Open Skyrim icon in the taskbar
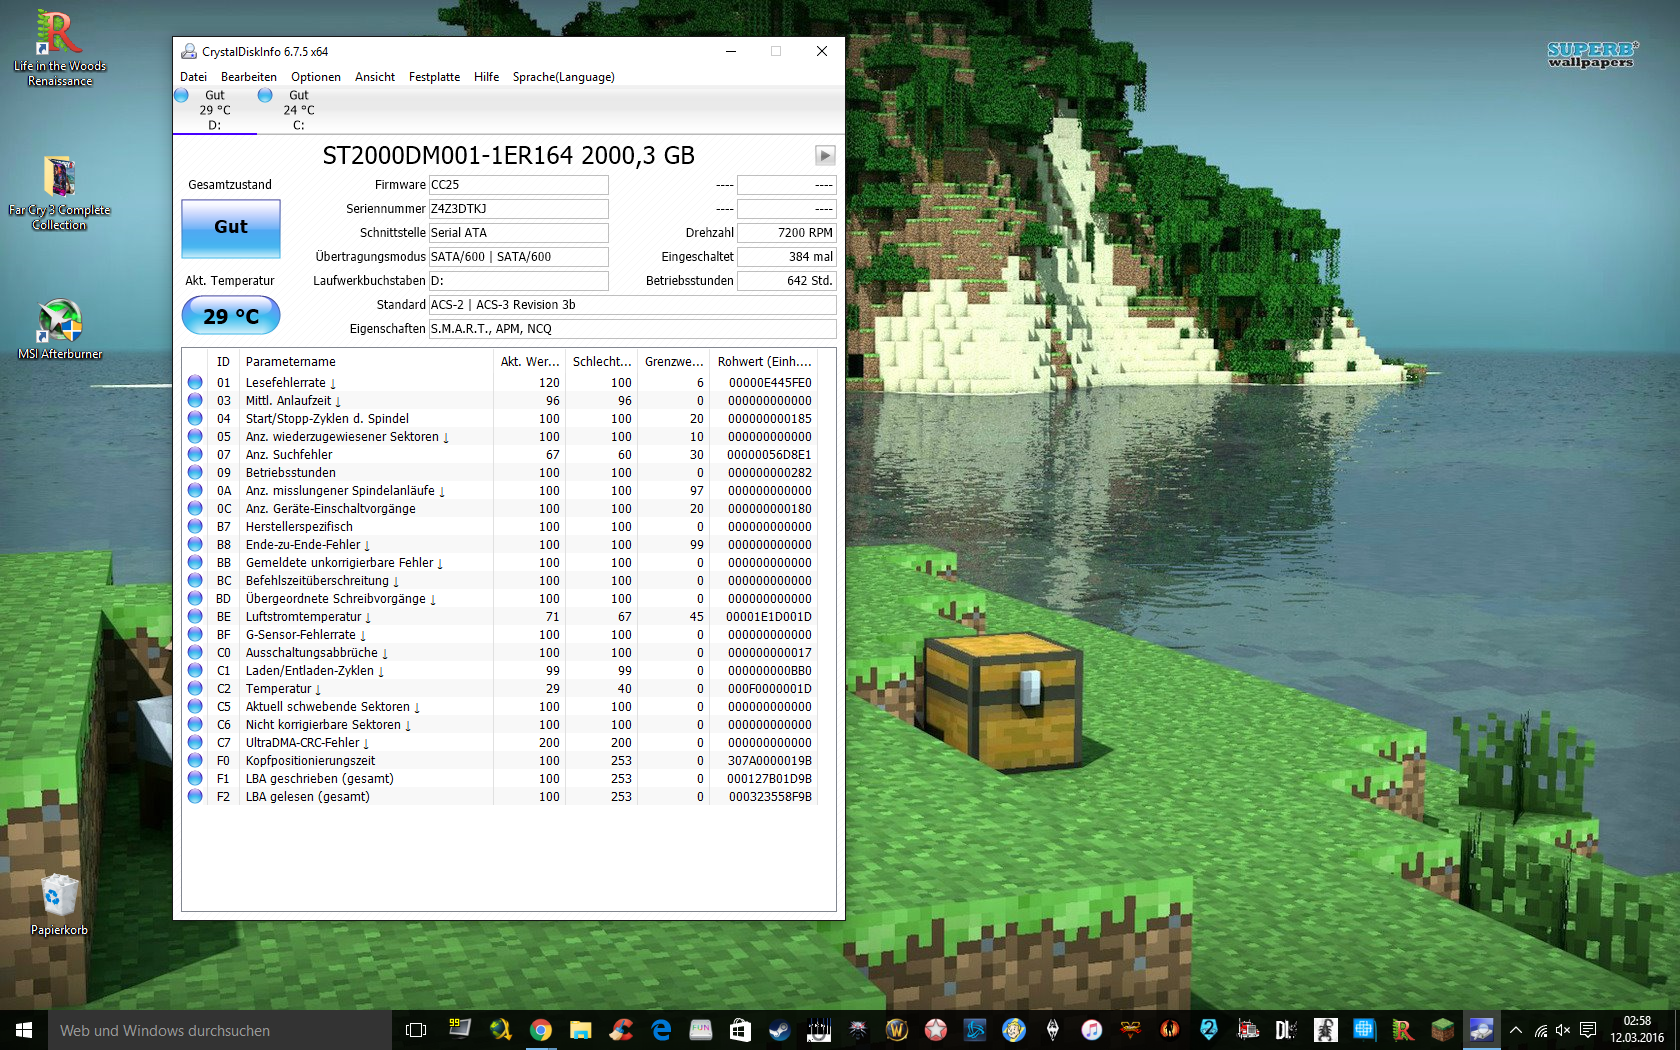Screen dimensions: 1680x1050 [1053, 1030]
